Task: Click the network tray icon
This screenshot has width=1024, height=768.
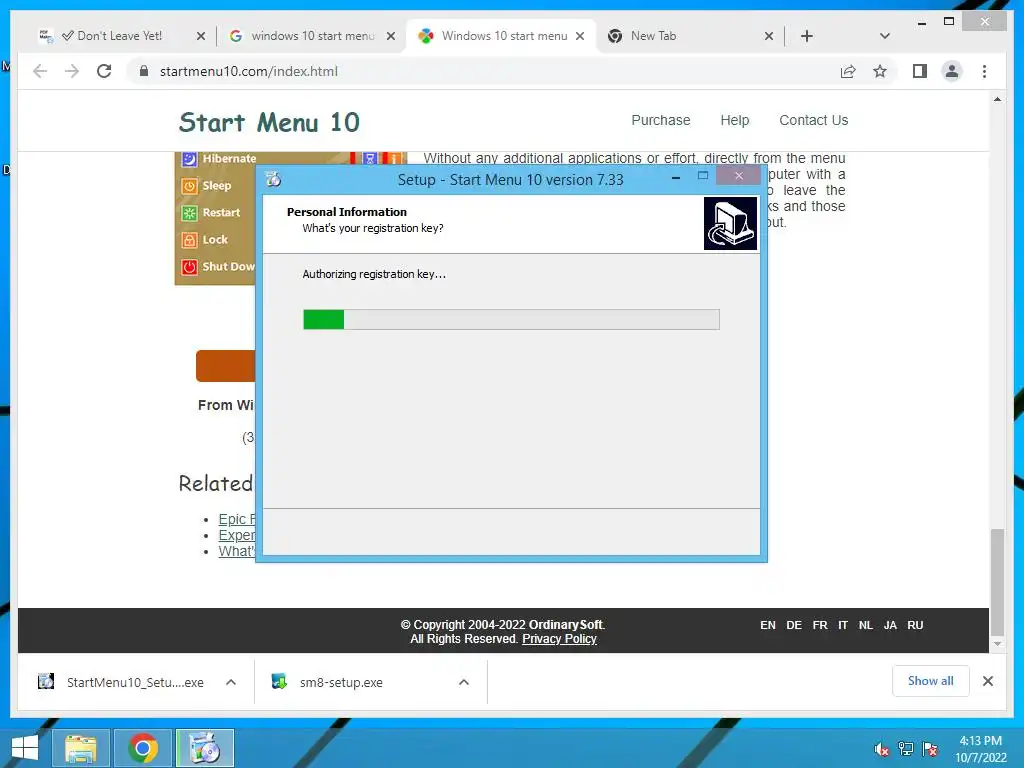Action: [905, 749]
